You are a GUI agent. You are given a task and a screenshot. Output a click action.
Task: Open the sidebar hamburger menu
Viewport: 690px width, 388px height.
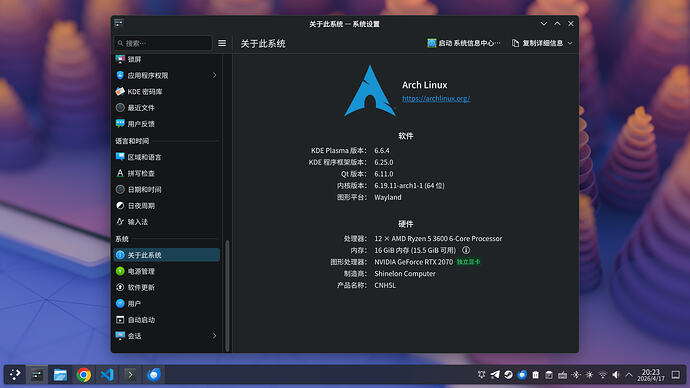222,43
